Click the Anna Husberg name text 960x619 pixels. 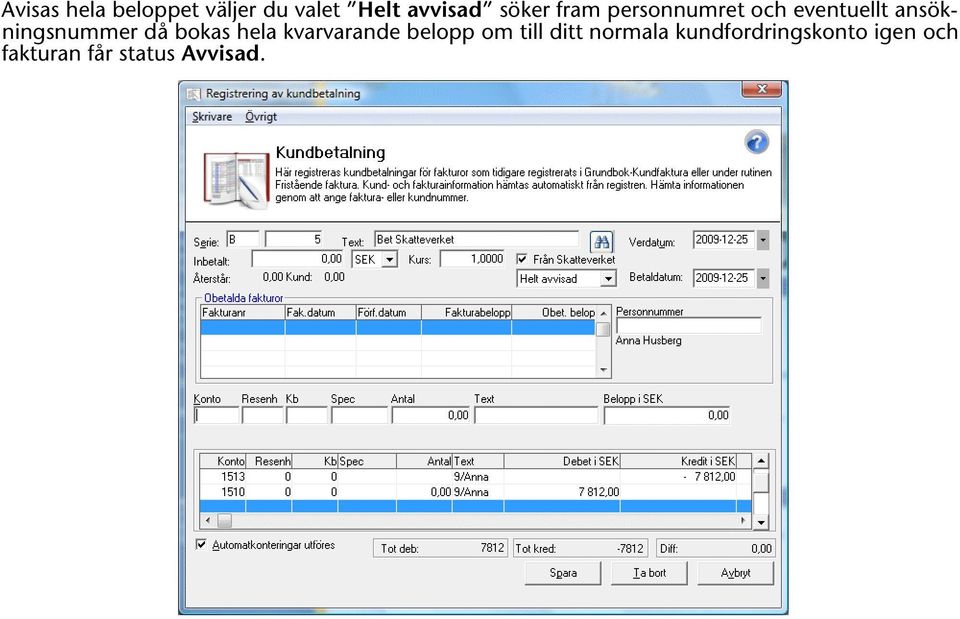(x=648, y=340)
